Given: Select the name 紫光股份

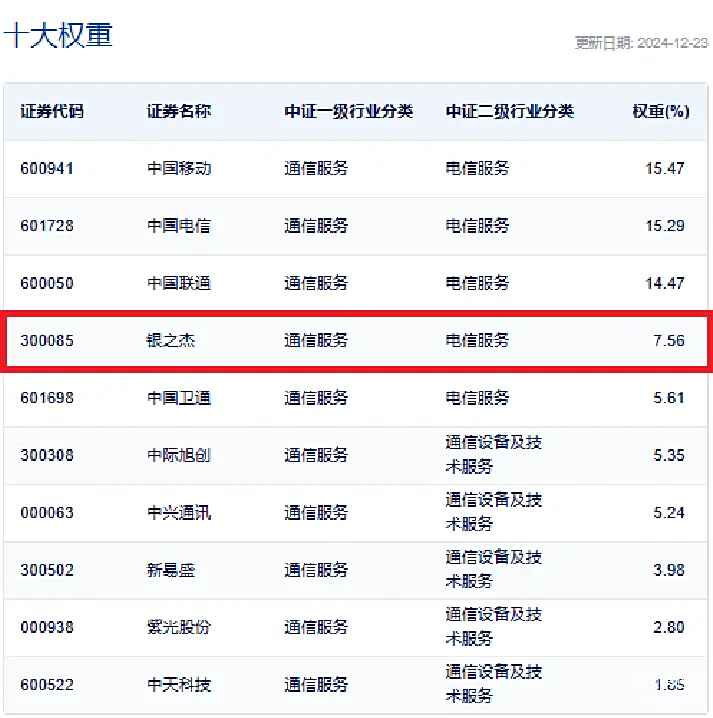Looking at the screenshot, I should (x=179, y=627).
